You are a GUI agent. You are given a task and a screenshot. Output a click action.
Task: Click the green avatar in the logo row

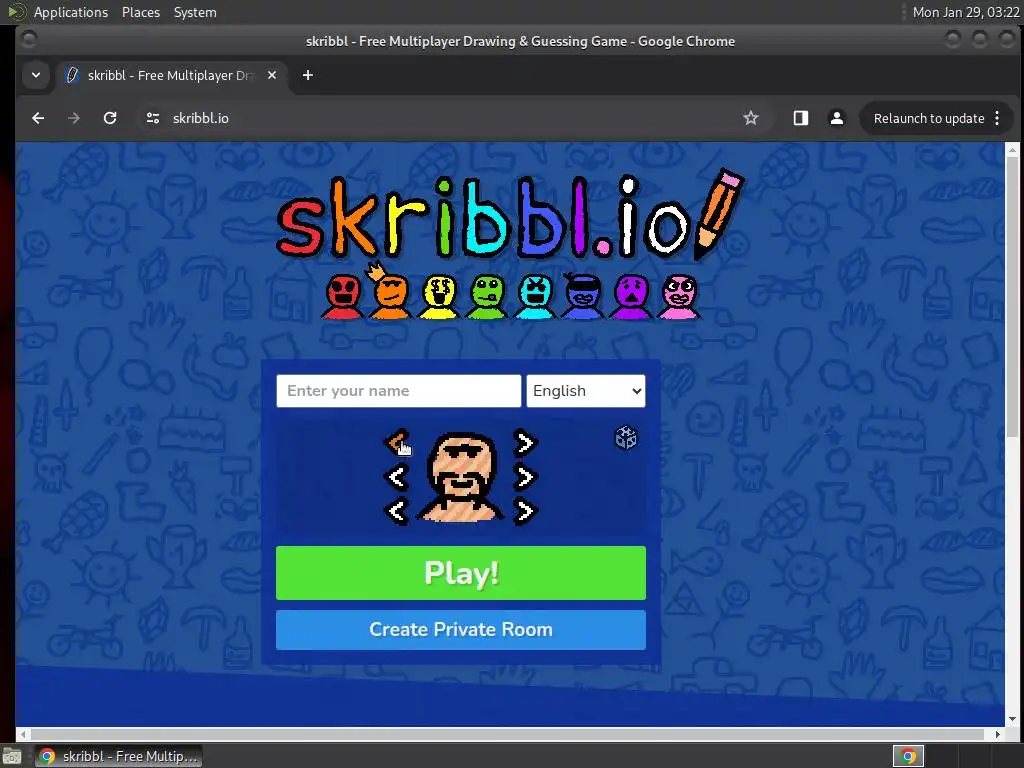487,296
